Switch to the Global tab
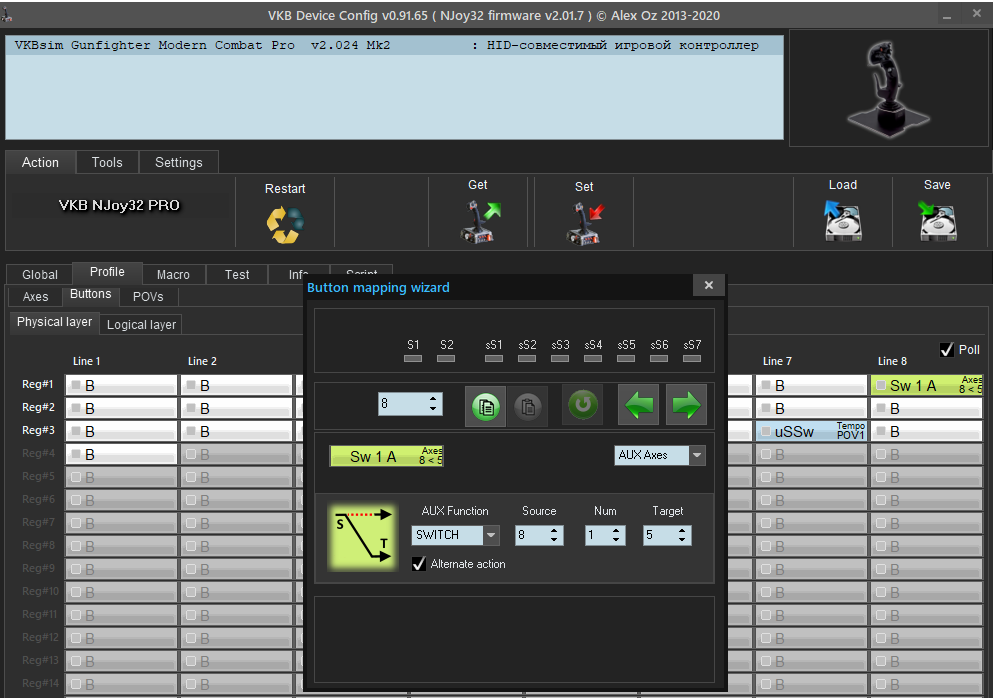 (40, 274)
